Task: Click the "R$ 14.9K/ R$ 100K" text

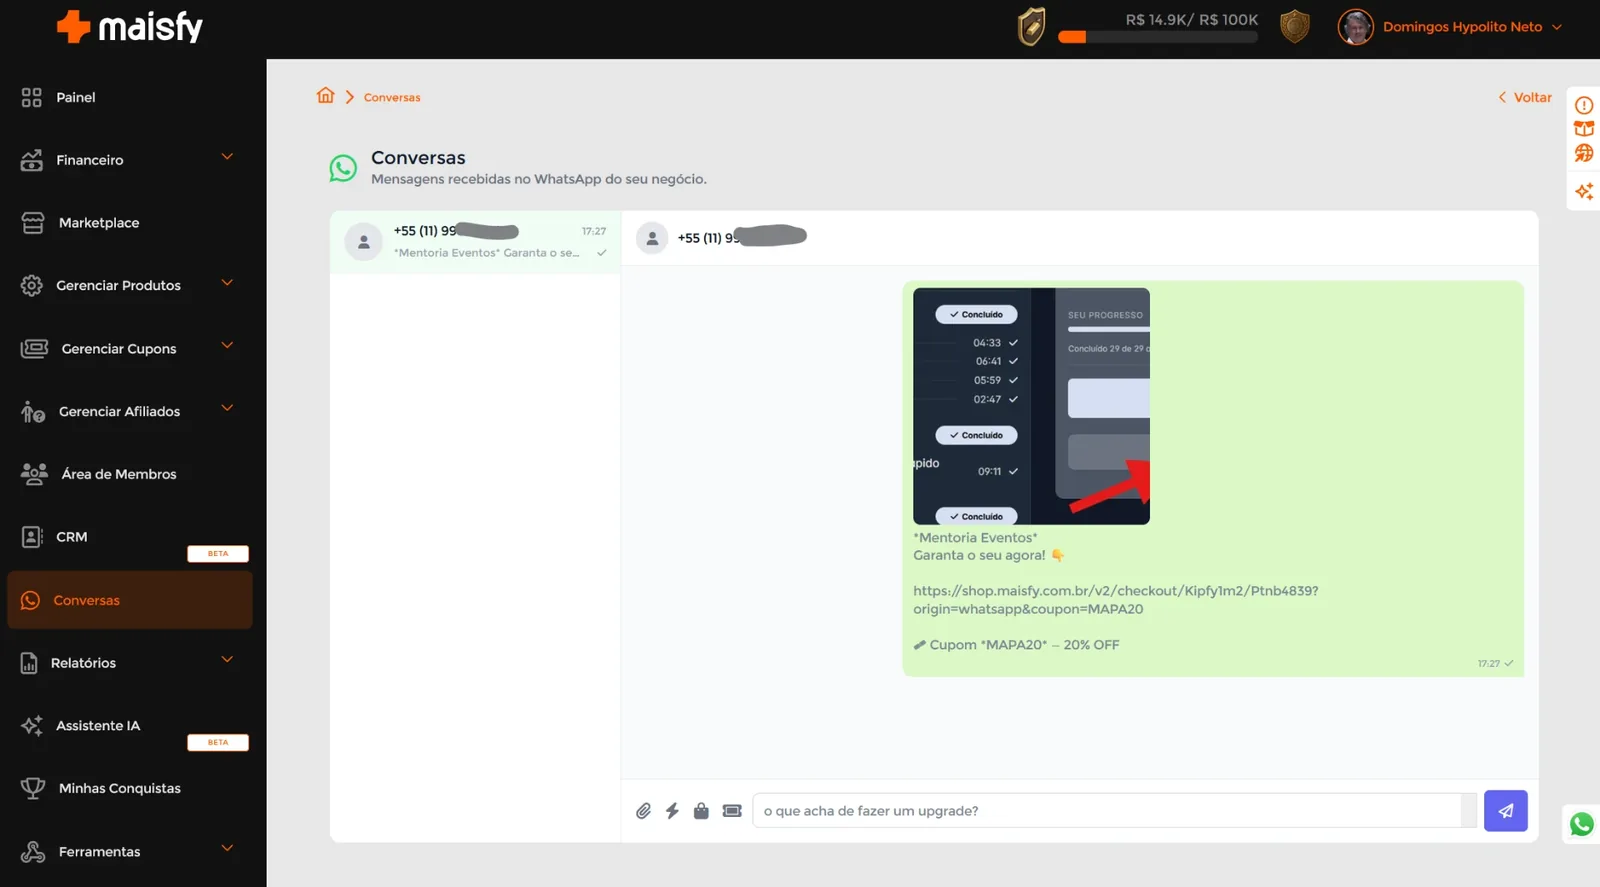Action: tap(1192, 20)
